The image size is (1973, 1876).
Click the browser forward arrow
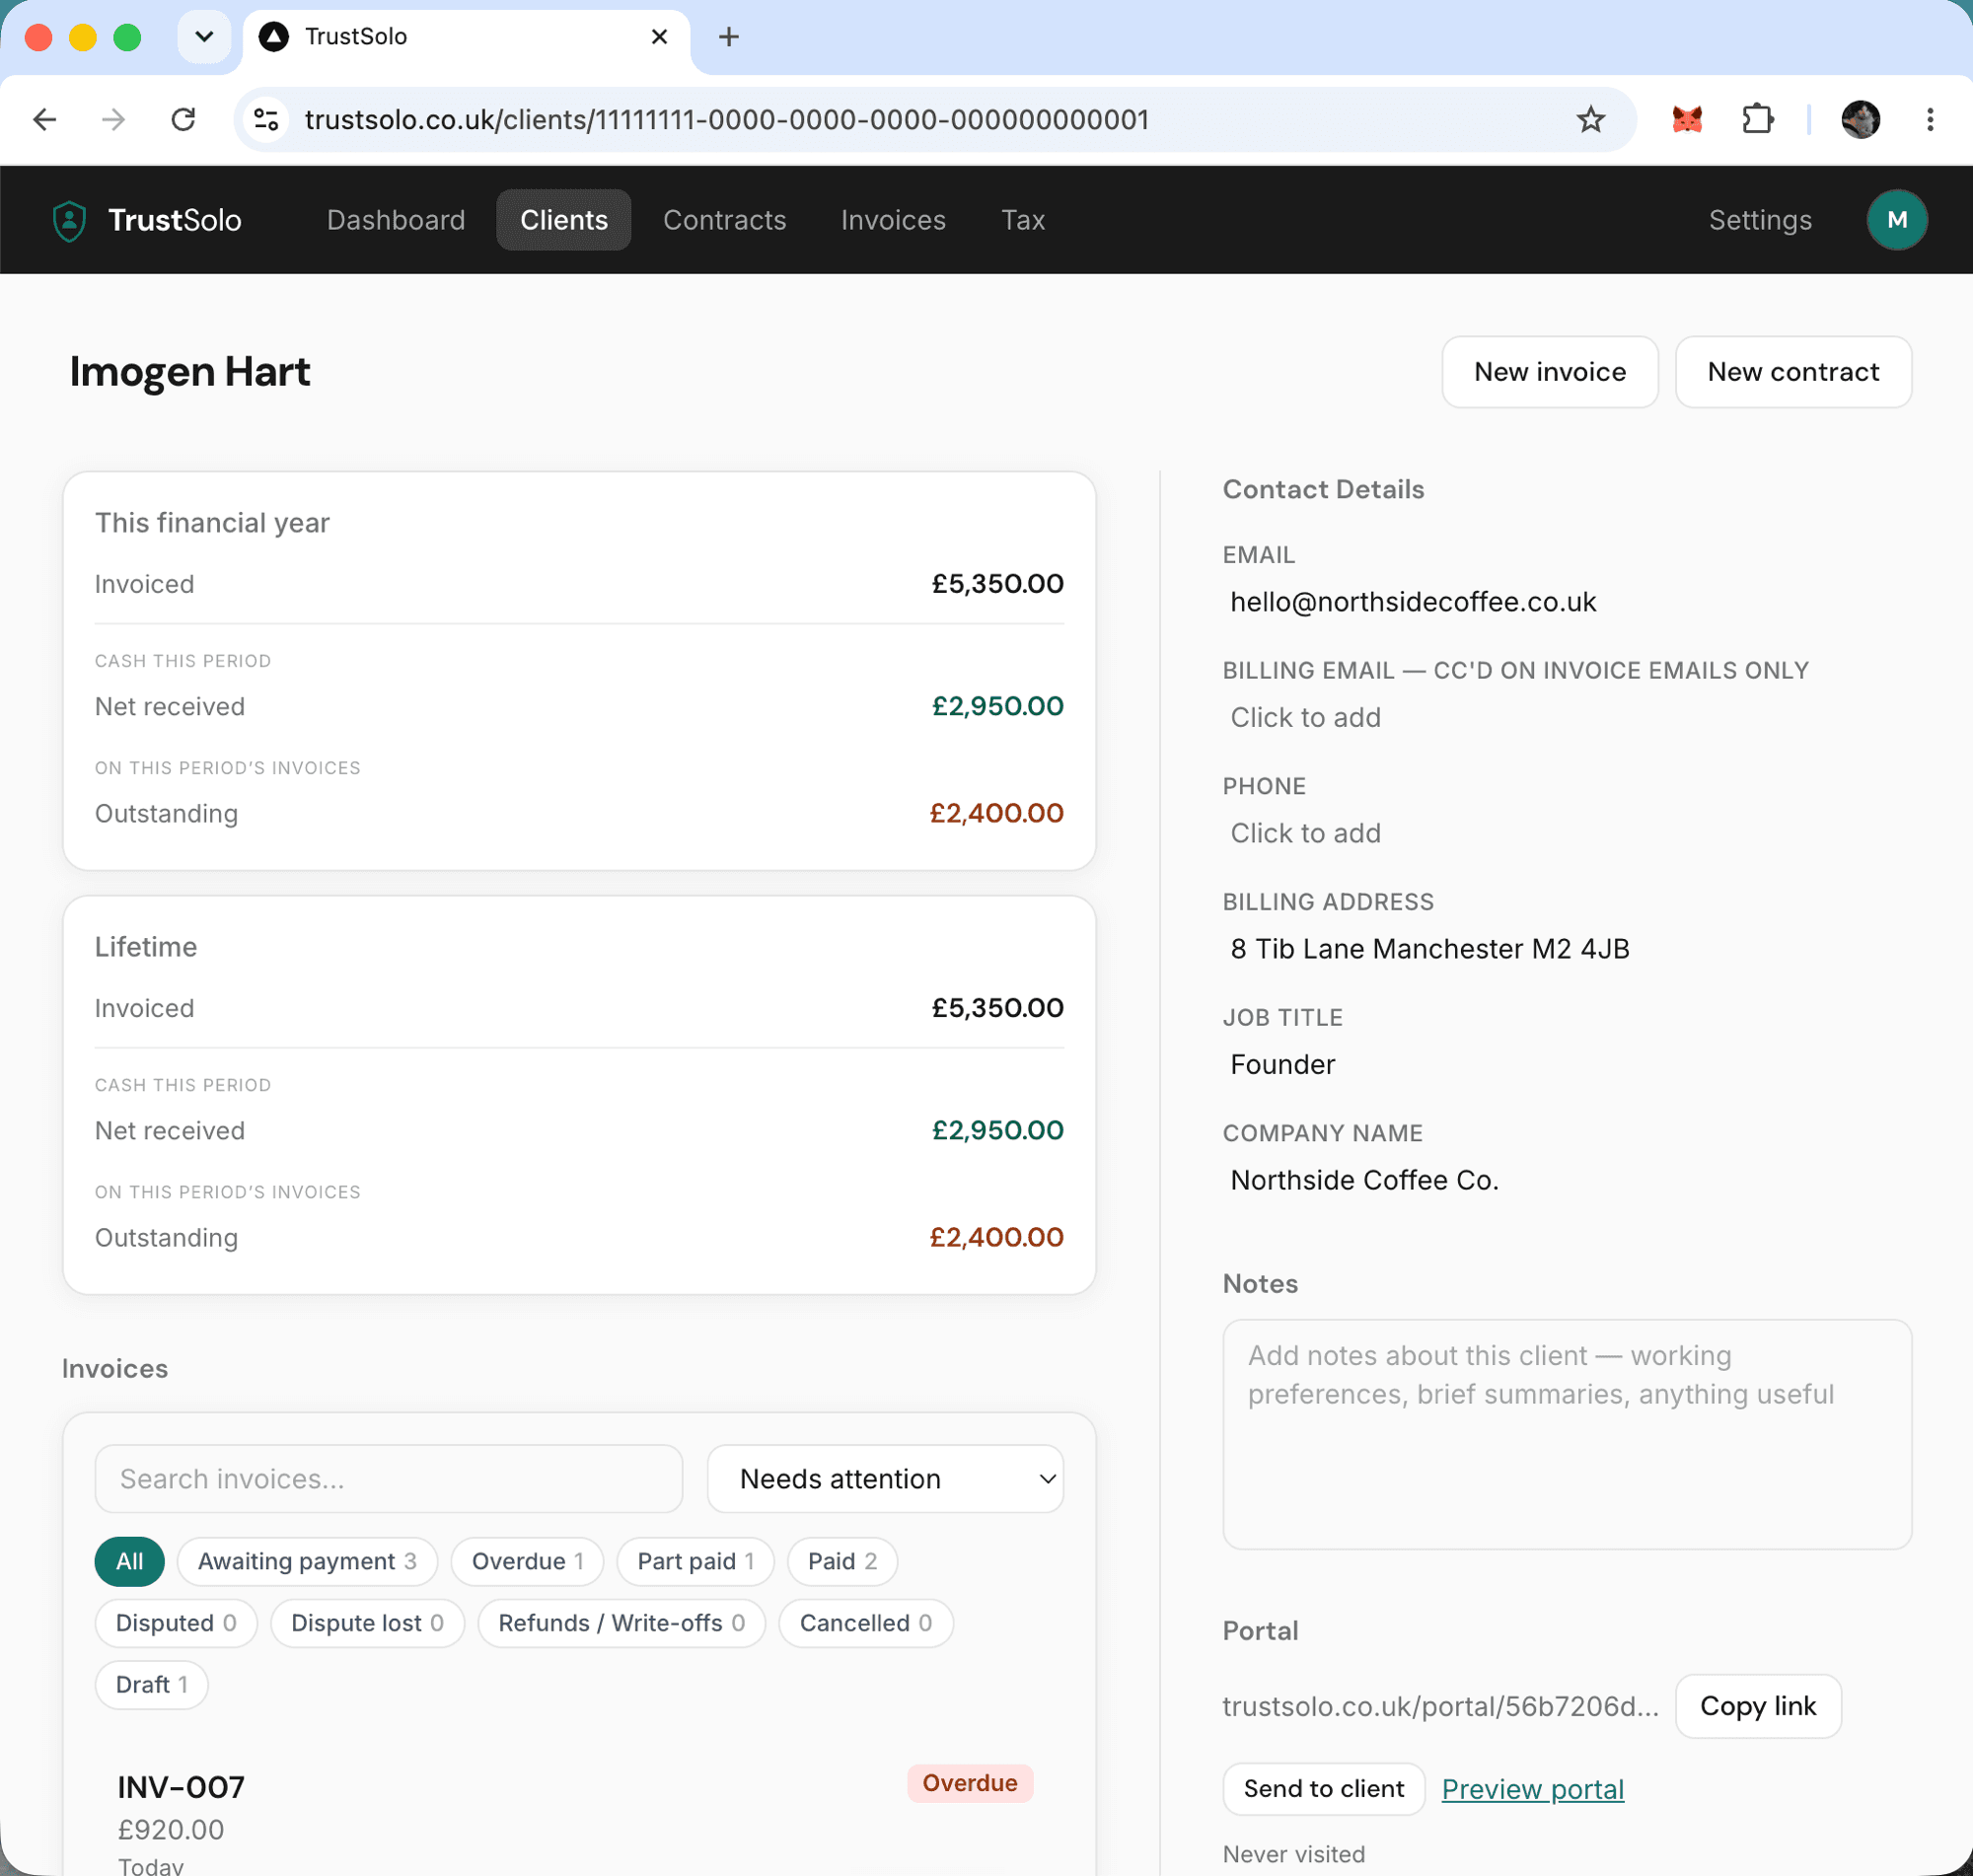tap(114, 120)
